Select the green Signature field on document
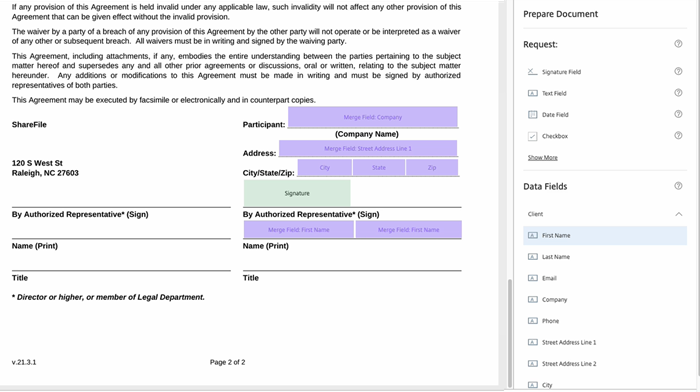 tap(297, 193)
